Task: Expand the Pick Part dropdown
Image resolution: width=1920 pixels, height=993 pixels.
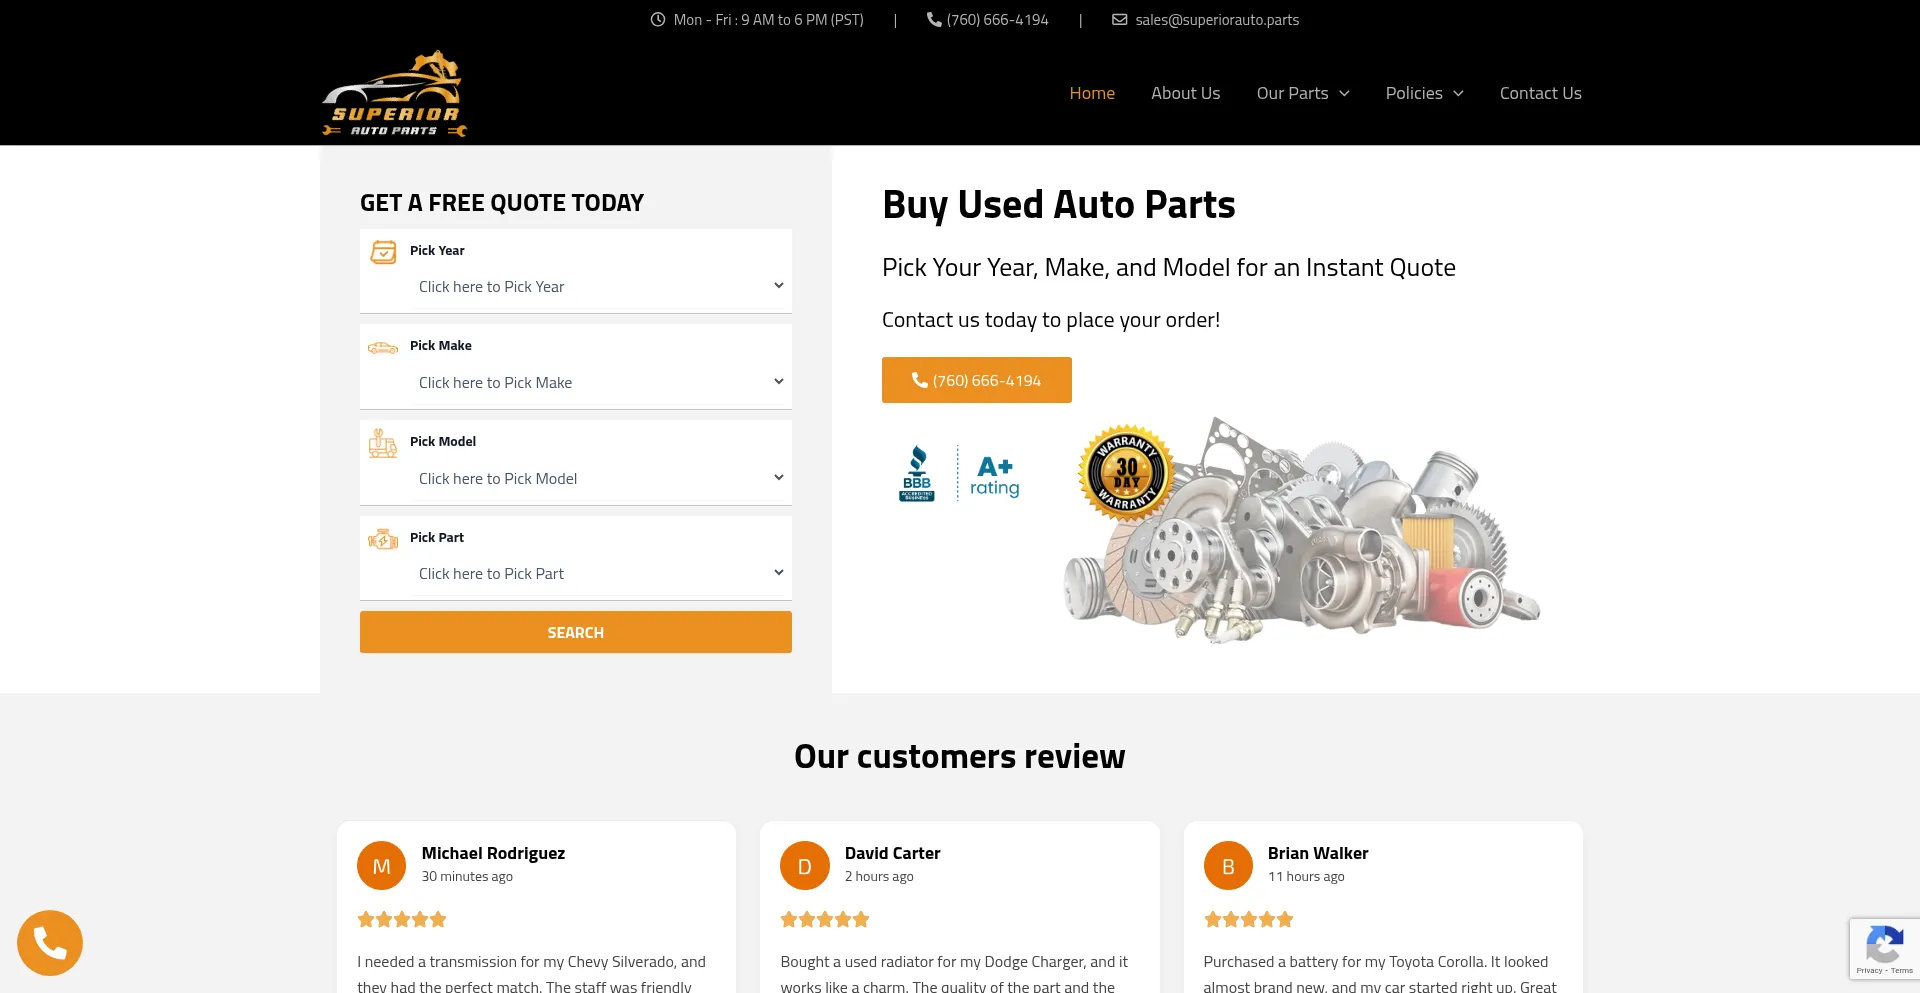Action: [x=600, y=574]
